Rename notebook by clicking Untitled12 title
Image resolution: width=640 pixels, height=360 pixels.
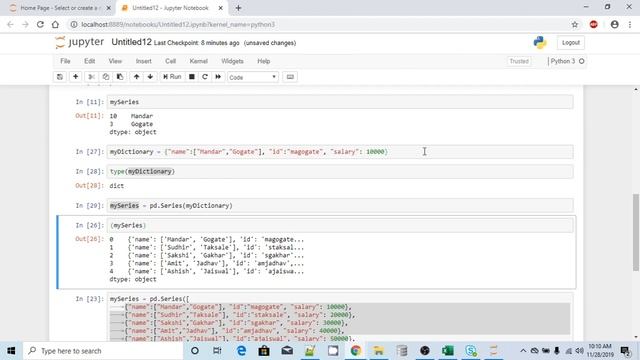(131, 42)
